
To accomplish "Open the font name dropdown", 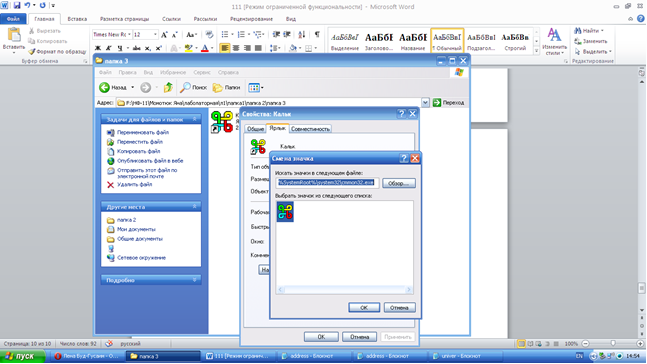I will tap(129, 35).
